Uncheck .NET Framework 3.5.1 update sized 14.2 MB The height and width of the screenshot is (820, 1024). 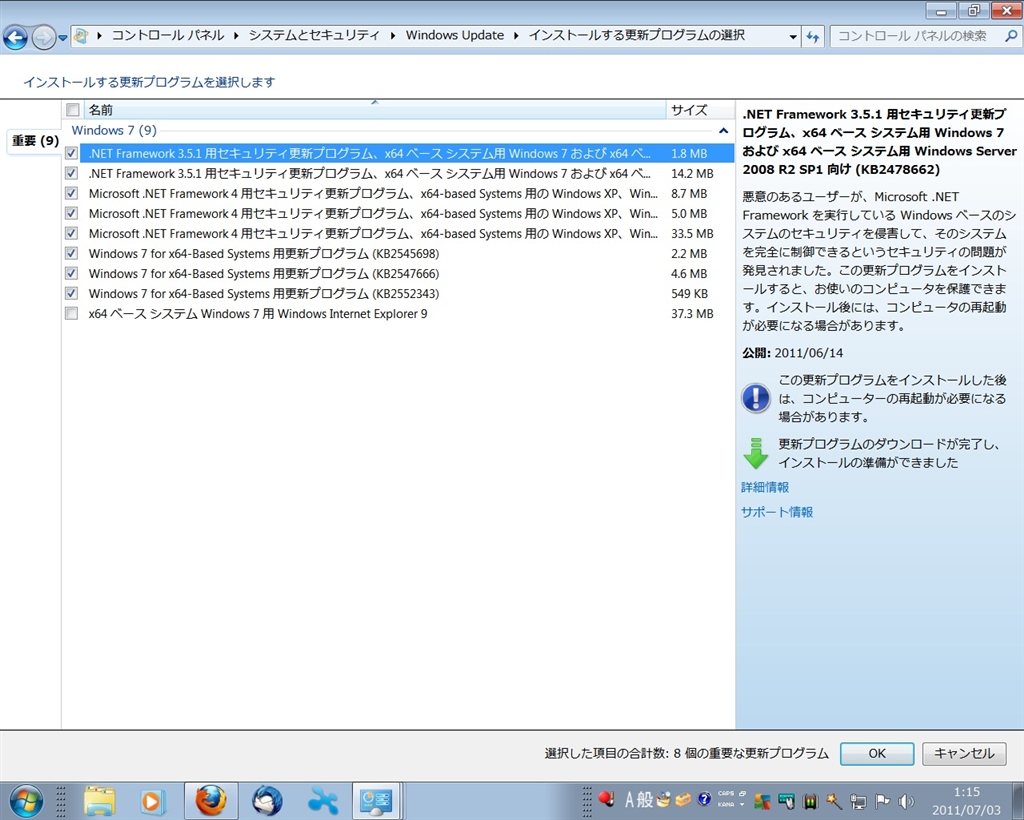[x=72, y=174]
